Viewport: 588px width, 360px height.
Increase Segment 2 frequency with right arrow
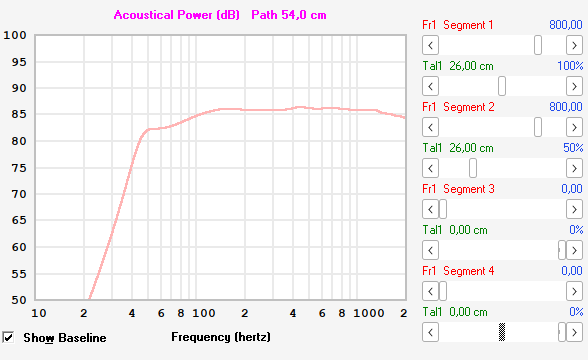tap(574, 127)
